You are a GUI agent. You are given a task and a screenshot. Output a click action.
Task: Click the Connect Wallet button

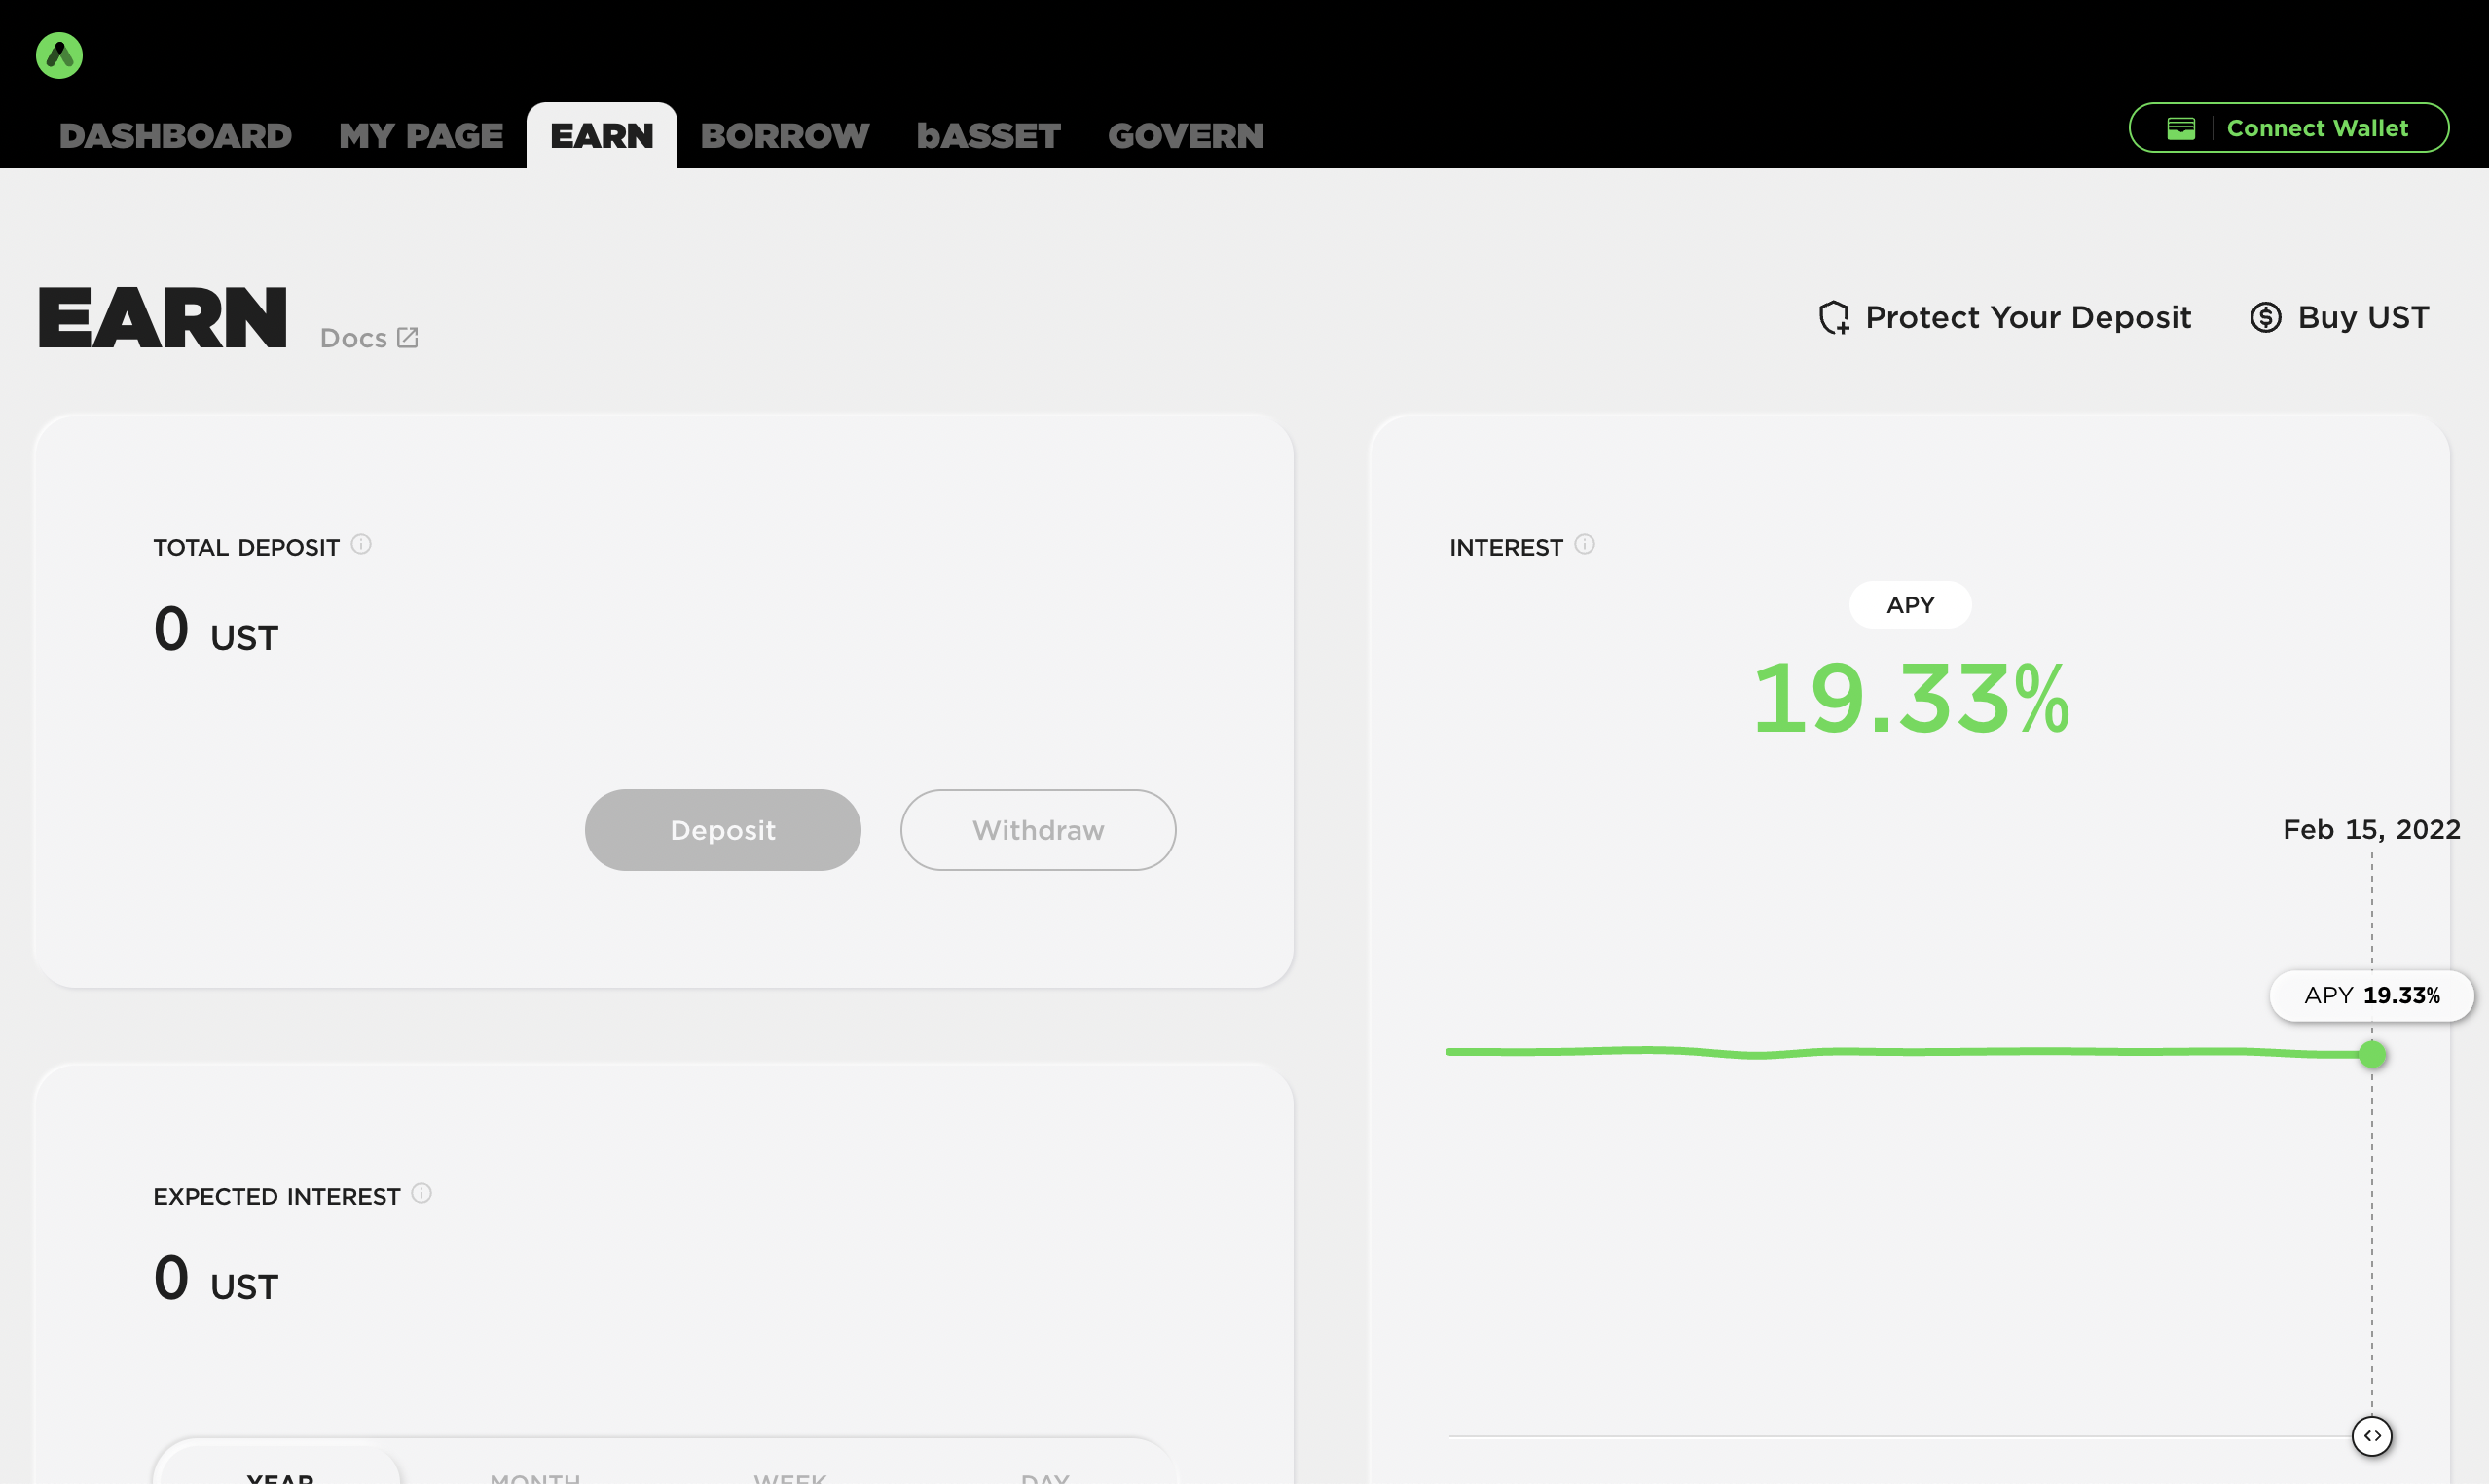coord(2288,128)
